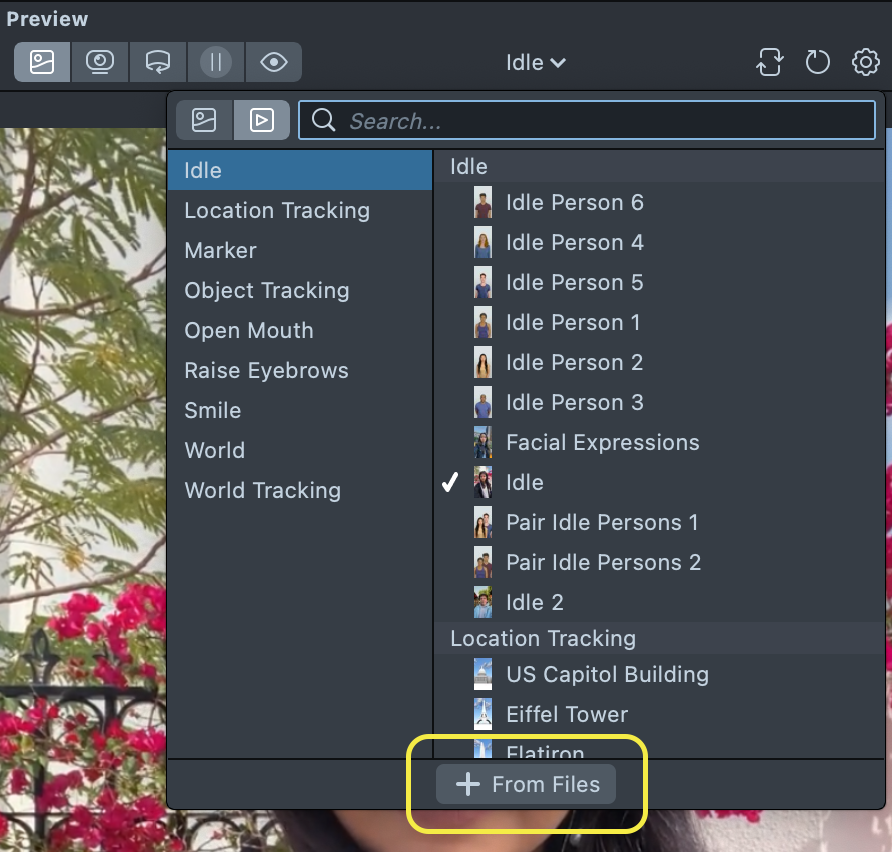Screen dimensions: 892x852
Task: Click the image preview icon in Preview toolbar
Action: point(42,62)
